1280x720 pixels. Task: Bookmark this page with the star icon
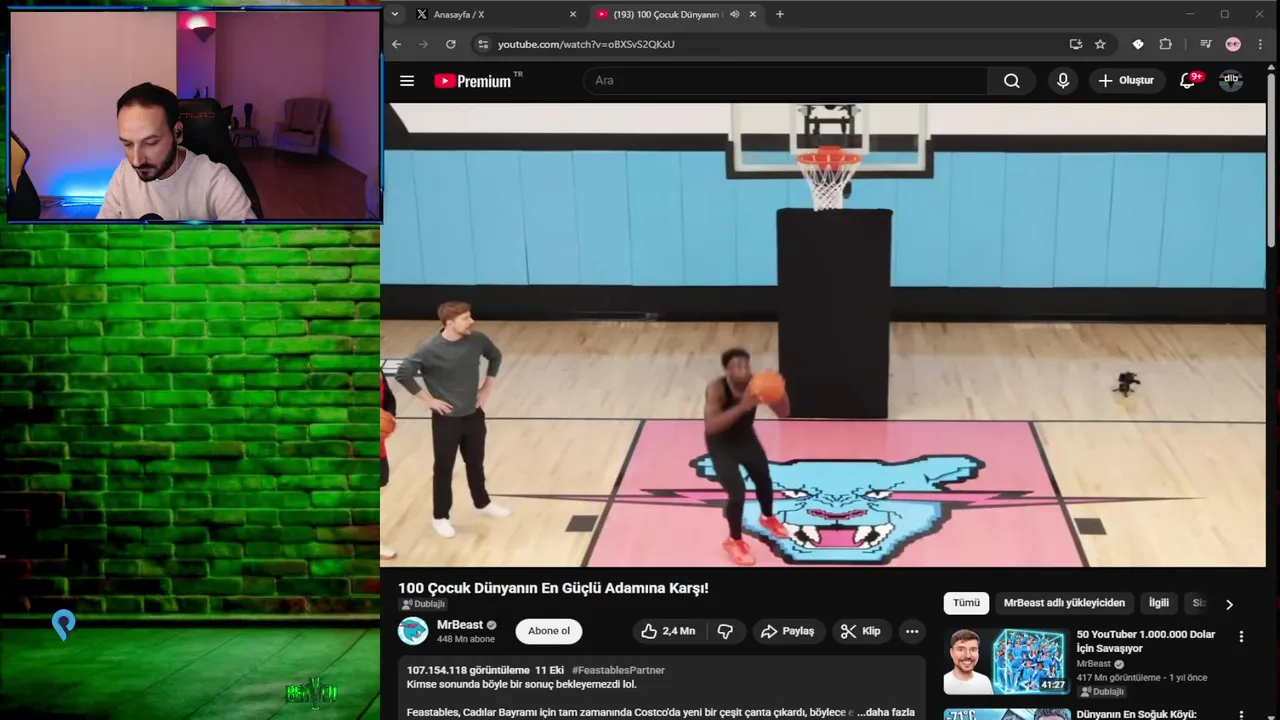coord(1100,44)
